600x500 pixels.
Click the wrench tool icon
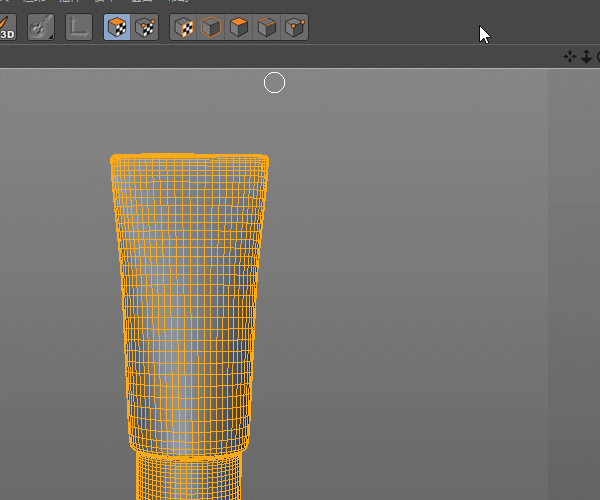click(39, 27)
